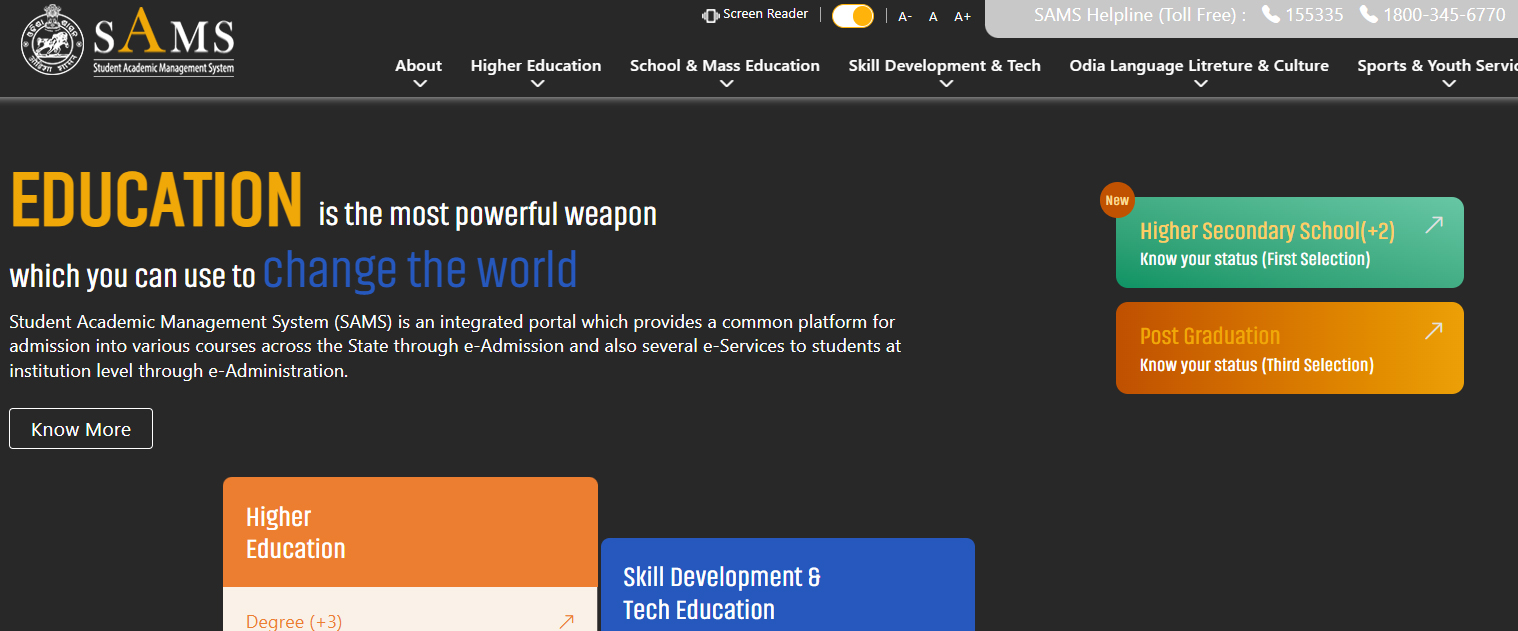Decrease font size with A- button
Viewport: 1518px width, 631px height.
click(x=905, y=17)
